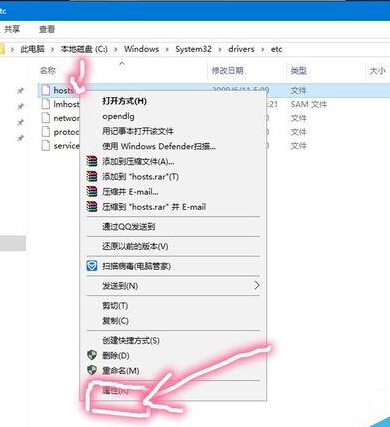Sort by the 类型 column header
390x427 pixels.
pyautogui.click(x=299, y=71)
